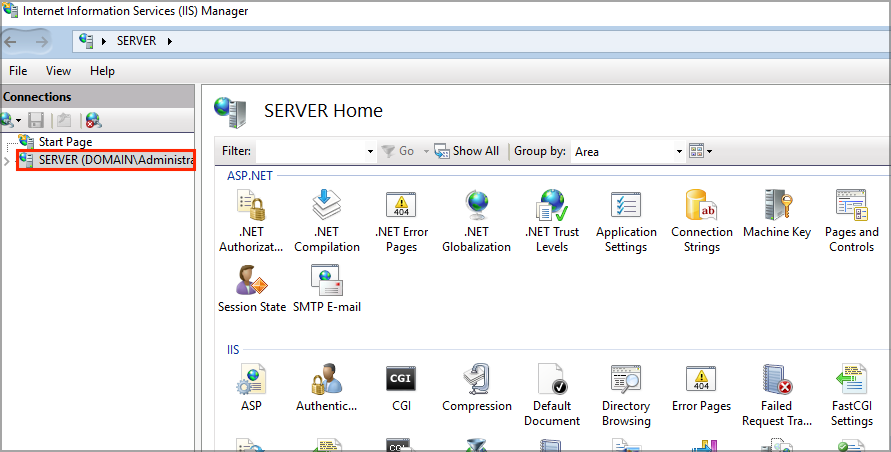This screenshot has width=891, height=452.
Task: Open the File menu
Action: (18, 71)
